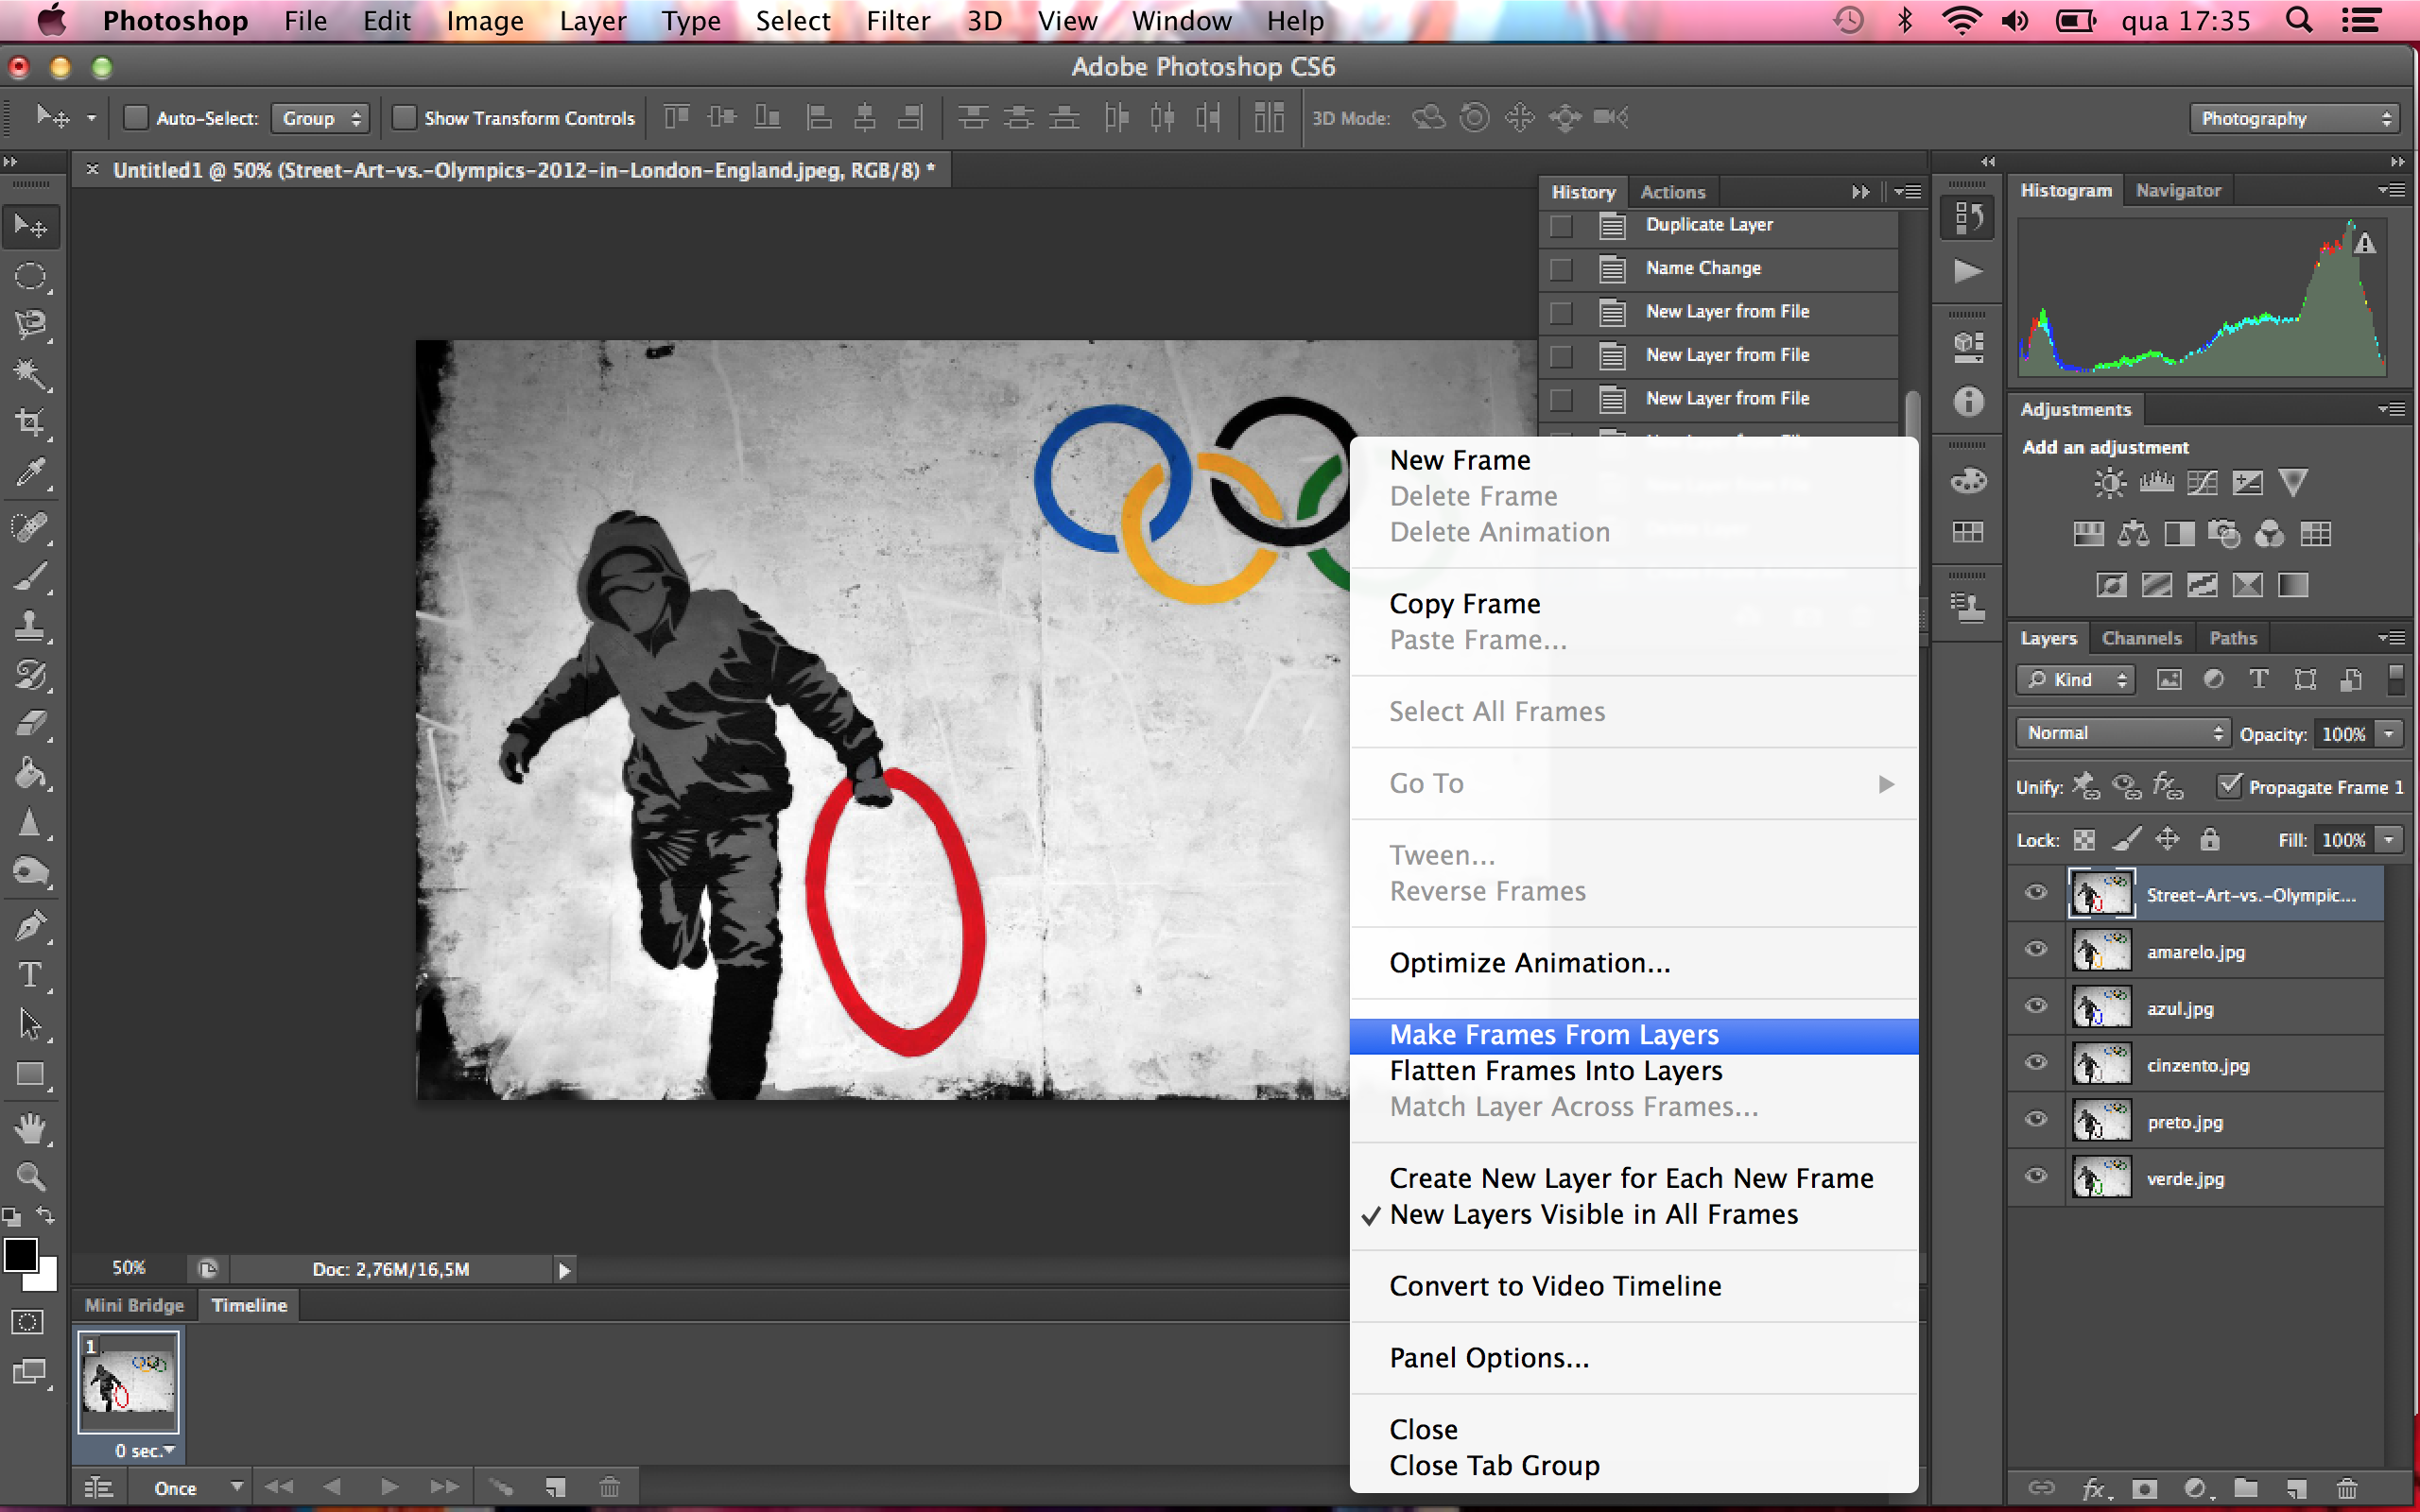The image size is (2420, 1512).
Task: Select the Elliptical Marquee tool
Action: point(30,277)
